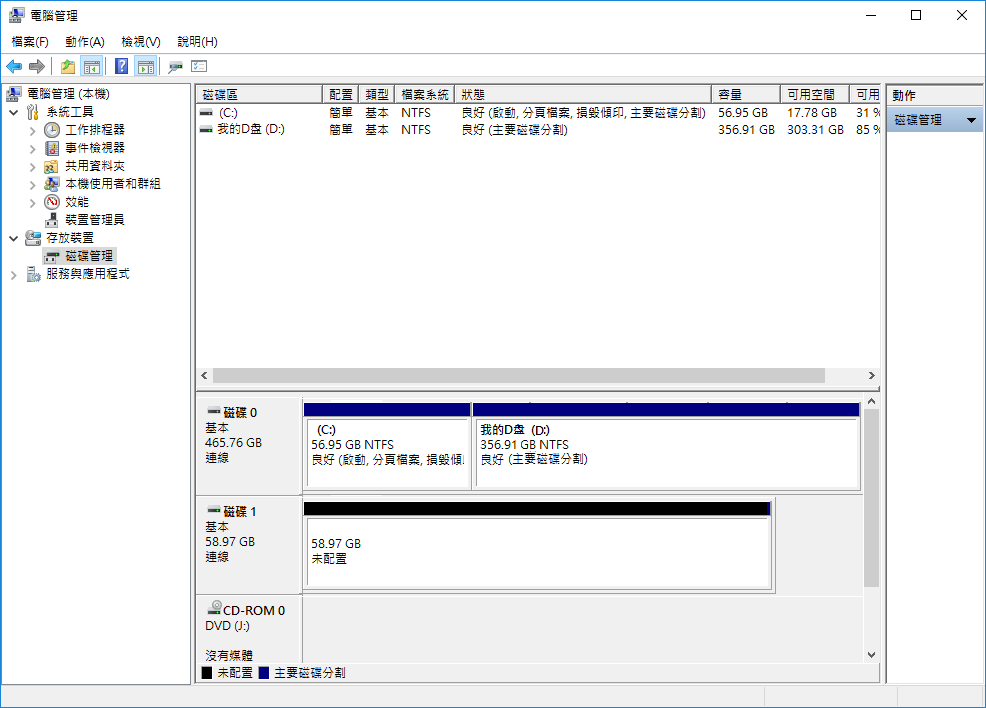
Task: Collapse the 系統工具 node
Action: click(14, 113)
